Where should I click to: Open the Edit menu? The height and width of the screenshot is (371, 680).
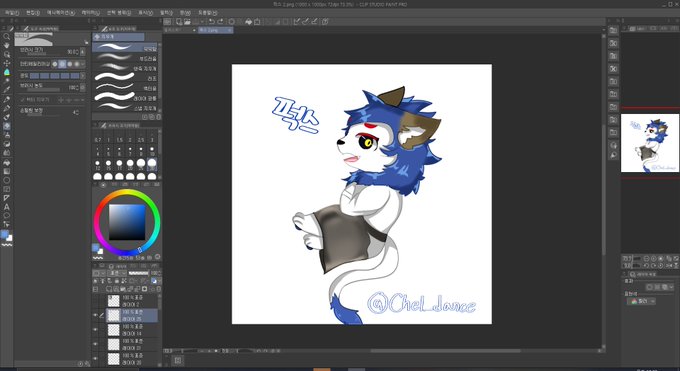click(x=33, y=13)
